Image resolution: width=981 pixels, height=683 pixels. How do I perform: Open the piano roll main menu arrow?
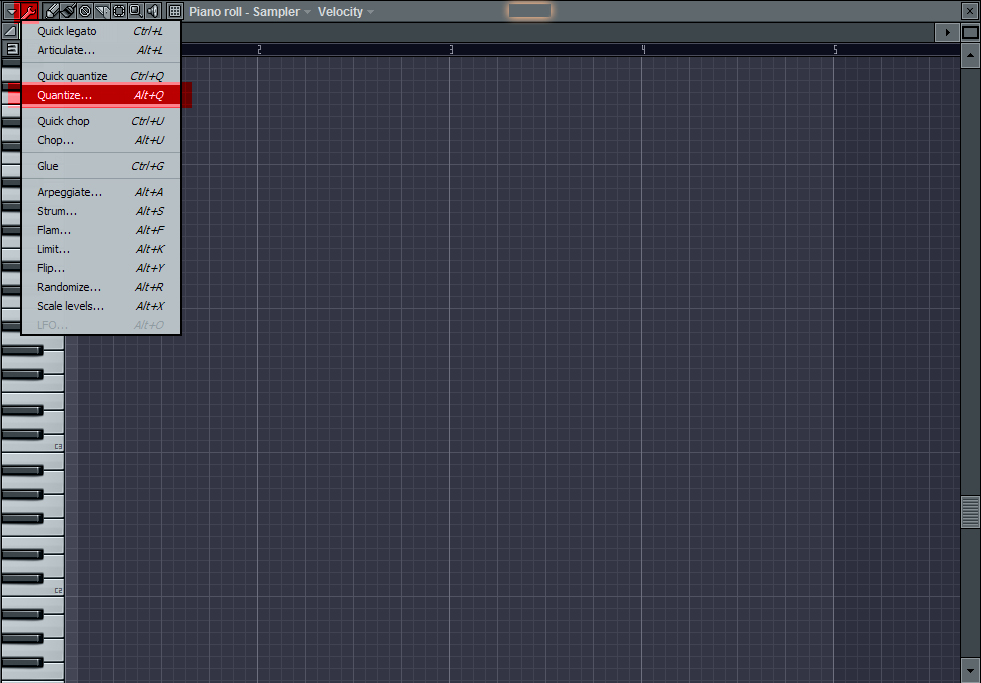pyautogui.click(x=11, y=11)
